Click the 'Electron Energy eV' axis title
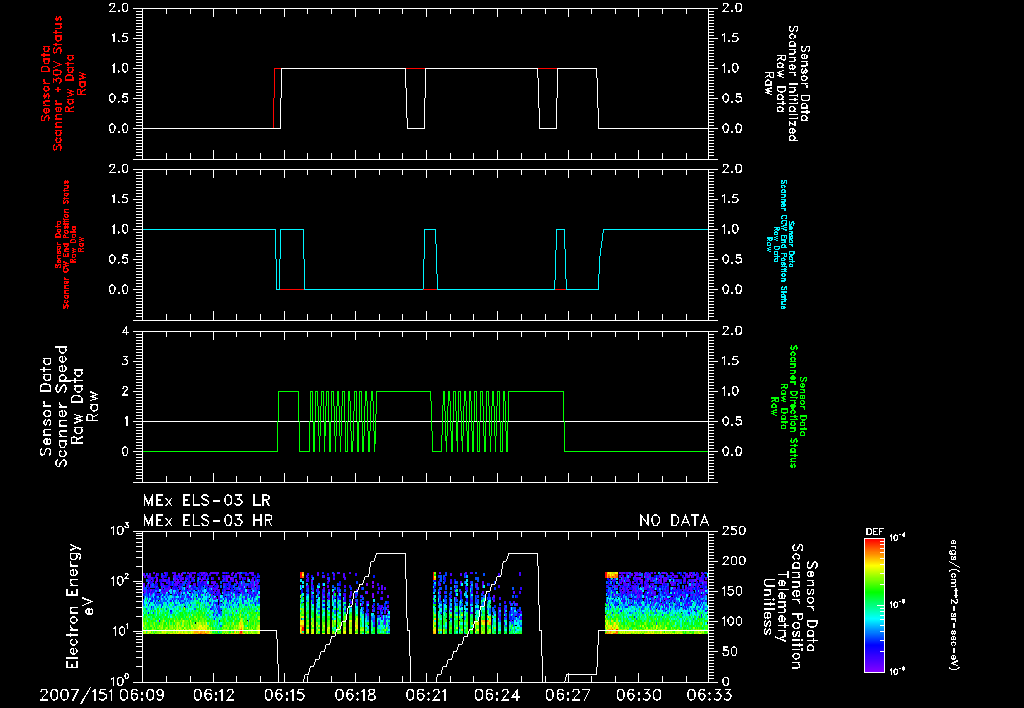1024x708 pixels. point(80,606)
